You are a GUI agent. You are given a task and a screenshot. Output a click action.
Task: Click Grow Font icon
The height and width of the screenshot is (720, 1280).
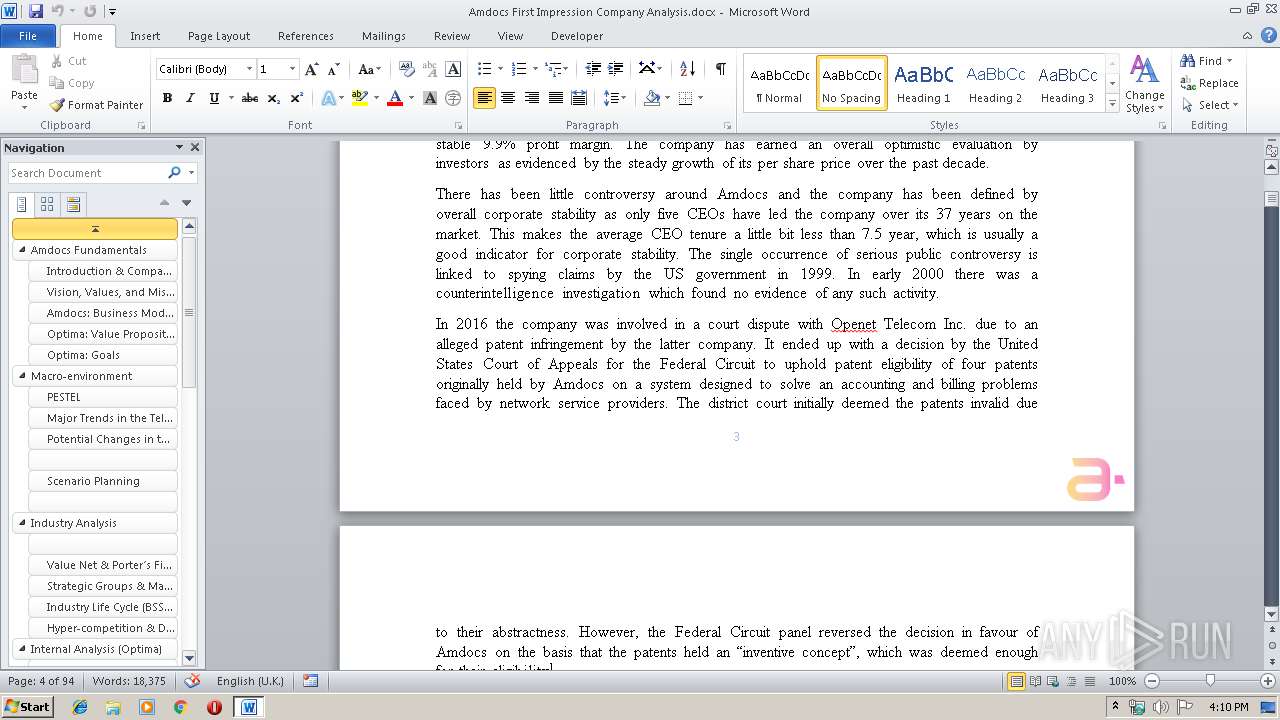tap(312, 69)
